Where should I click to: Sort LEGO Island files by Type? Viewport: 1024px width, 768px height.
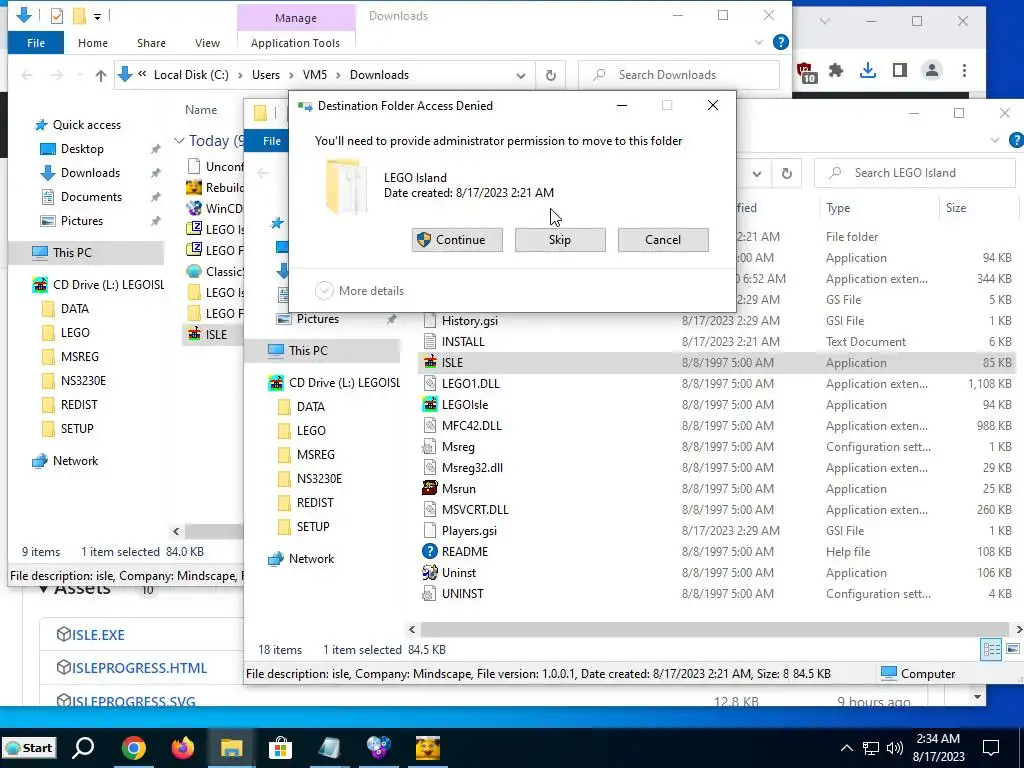tap(838, 208)
